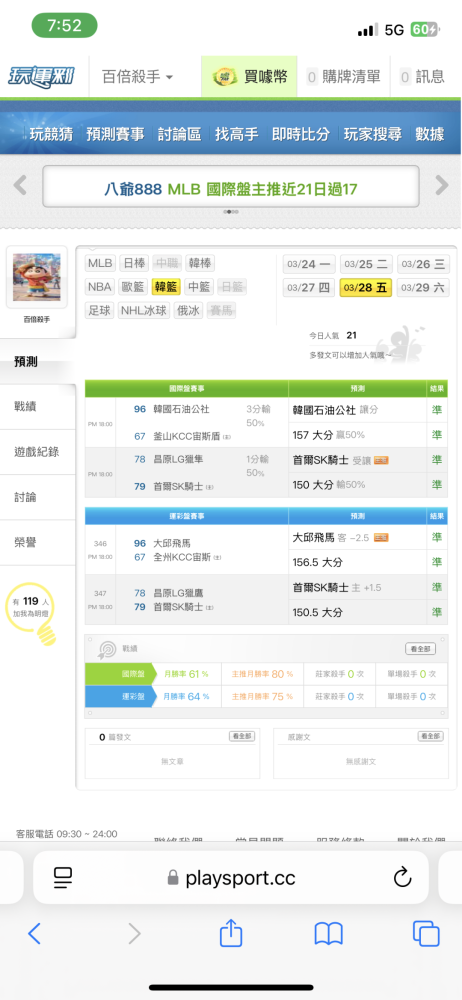Open the 百倍殺手 profile avatar
This screenshot has height=1000, width=462.
[36, 277]
